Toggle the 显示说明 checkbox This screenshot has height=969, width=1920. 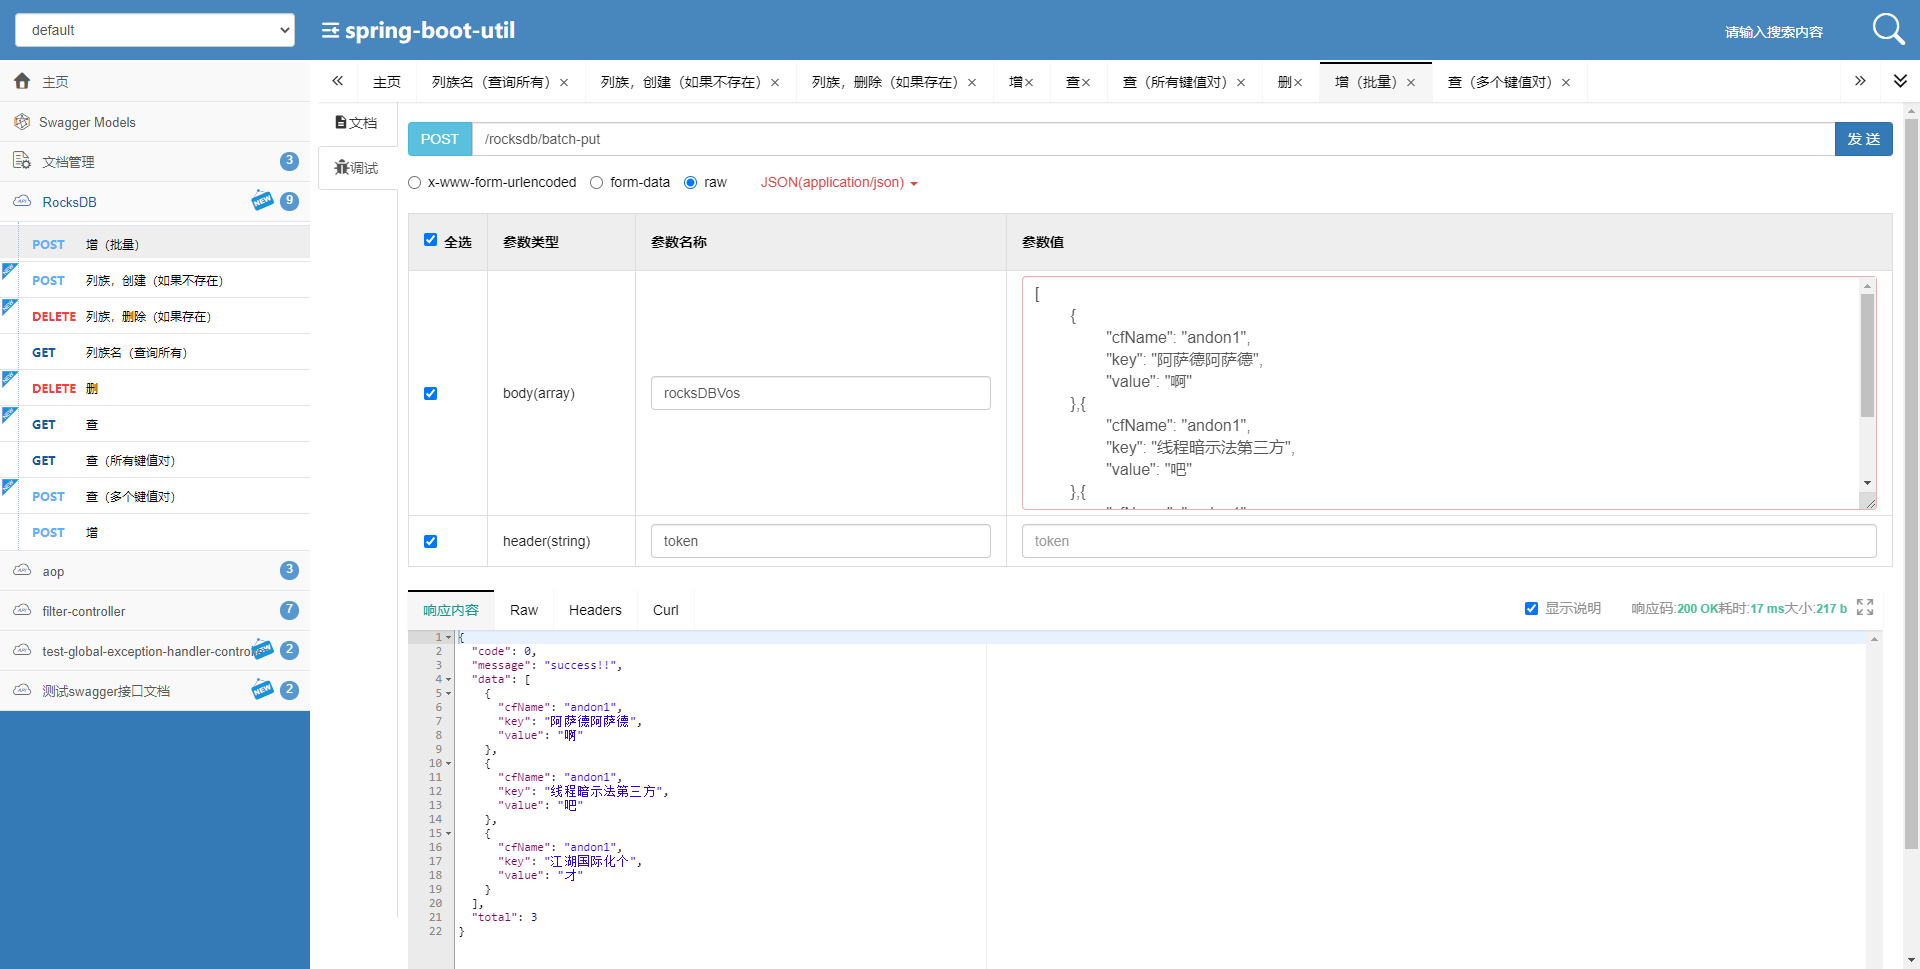click(1531, 608)
